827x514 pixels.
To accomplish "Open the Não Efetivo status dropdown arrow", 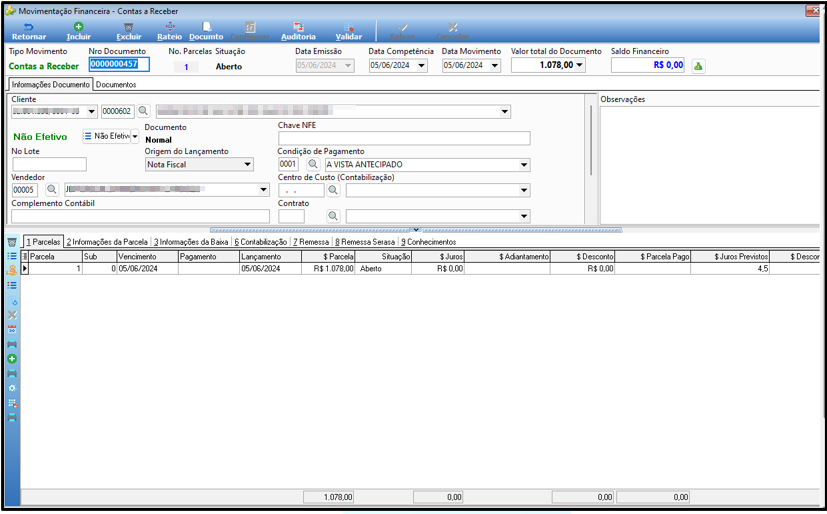I will [x=135, y=137].
